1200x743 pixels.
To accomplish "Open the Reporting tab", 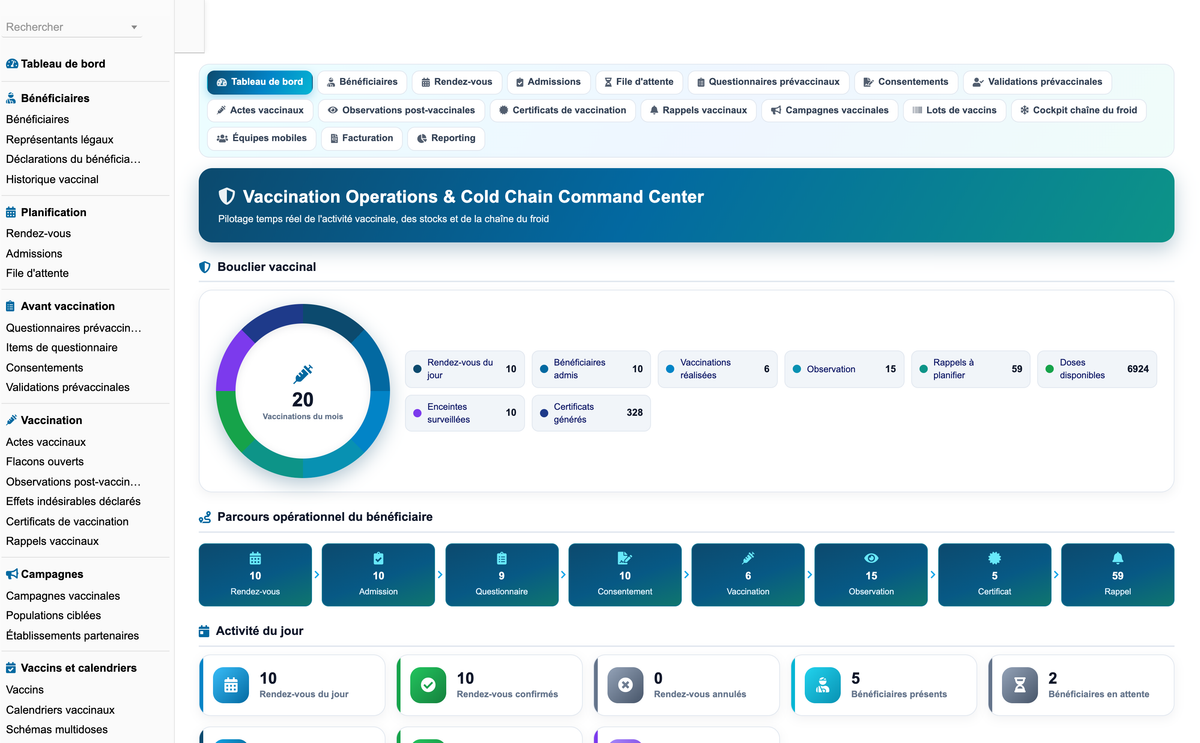I will click(x=446, y=138).
